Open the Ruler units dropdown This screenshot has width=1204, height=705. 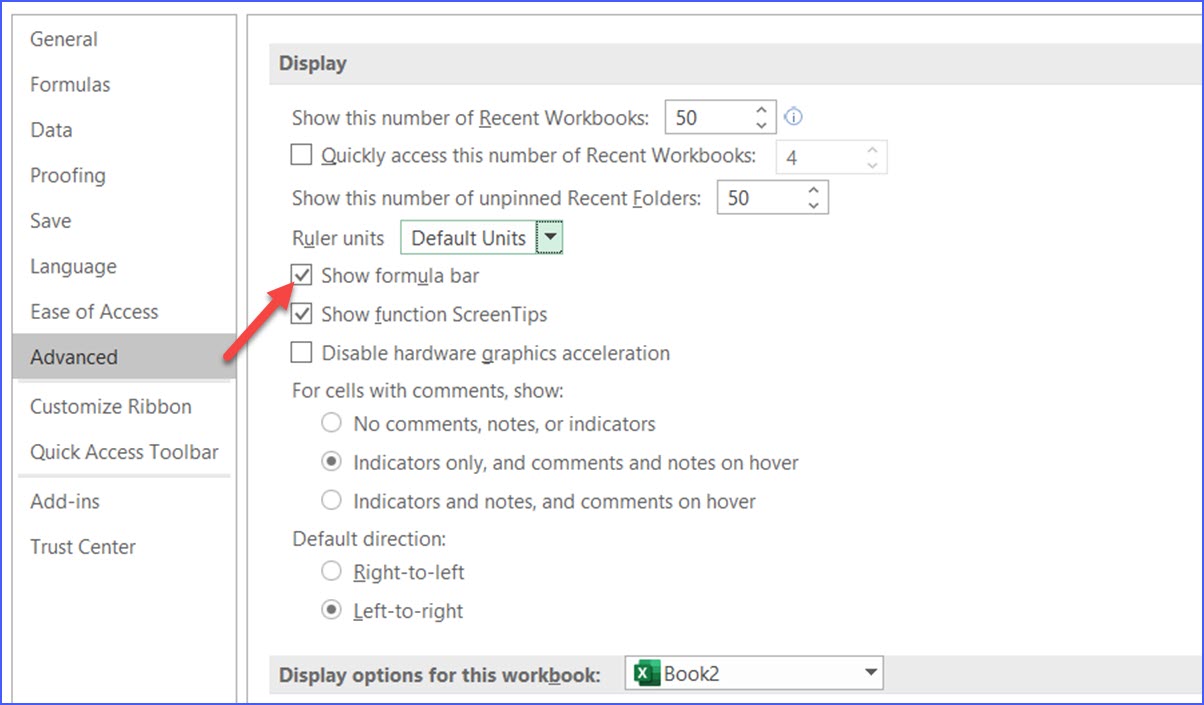coord(550,238)
